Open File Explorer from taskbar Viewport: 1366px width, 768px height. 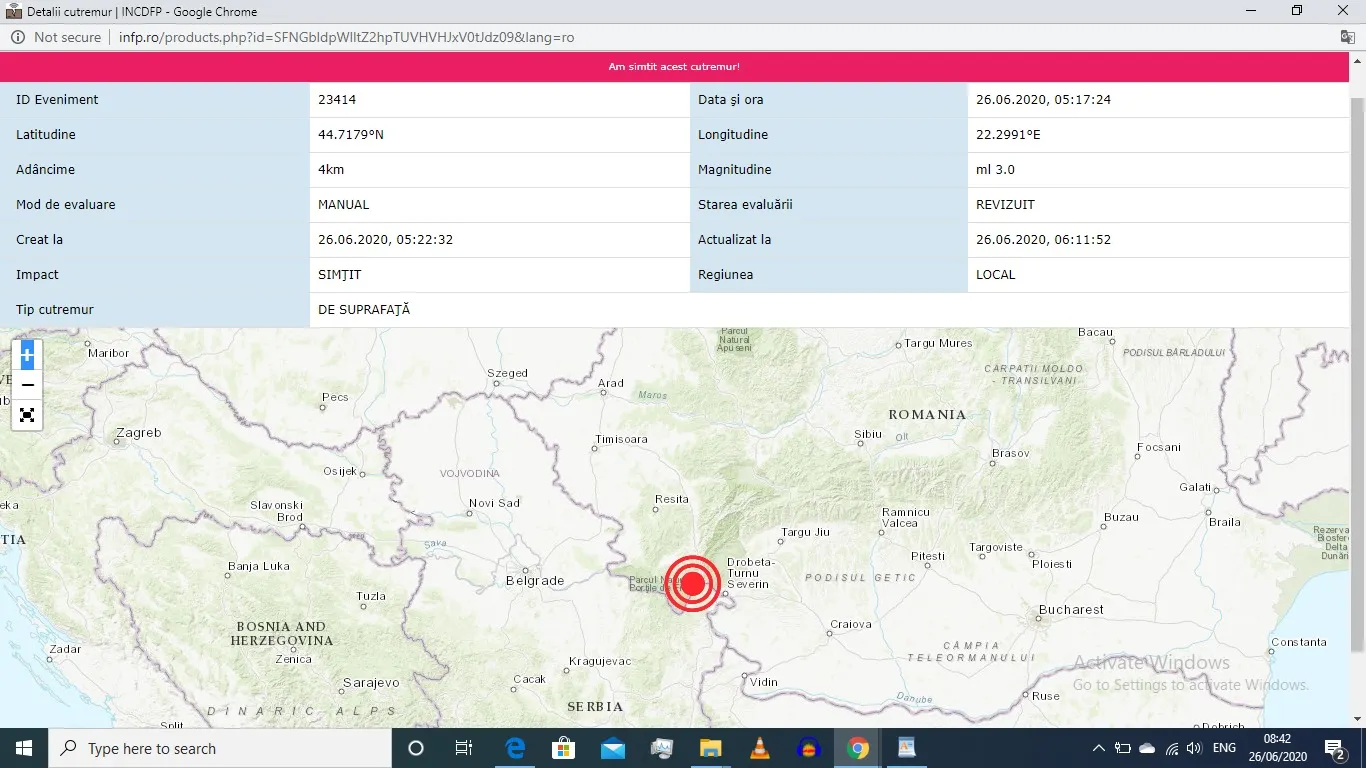coord(710,748)
